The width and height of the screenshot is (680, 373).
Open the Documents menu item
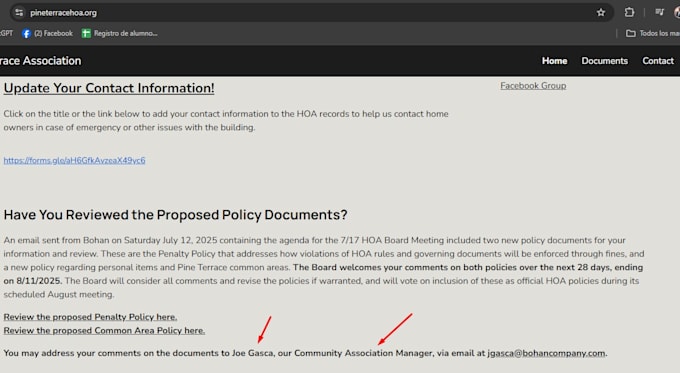point(605,61)
